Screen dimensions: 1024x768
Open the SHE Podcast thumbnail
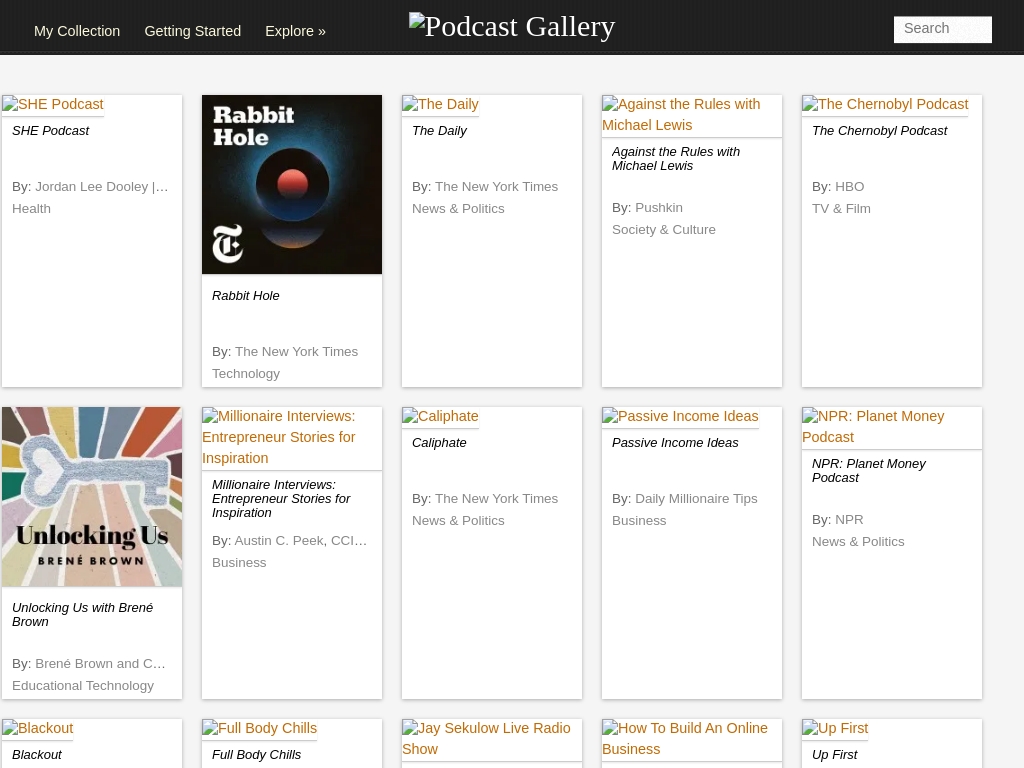point(52,104)
